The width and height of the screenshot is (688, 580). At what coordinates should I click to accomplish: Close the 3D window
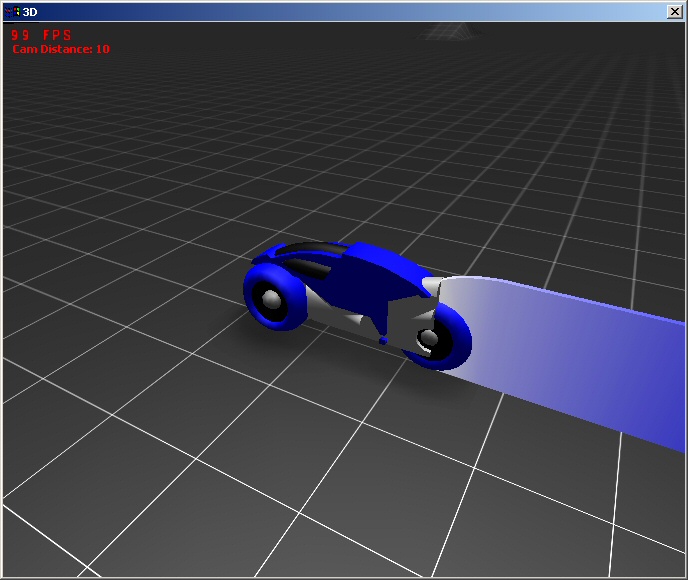(x=674, y=12)
